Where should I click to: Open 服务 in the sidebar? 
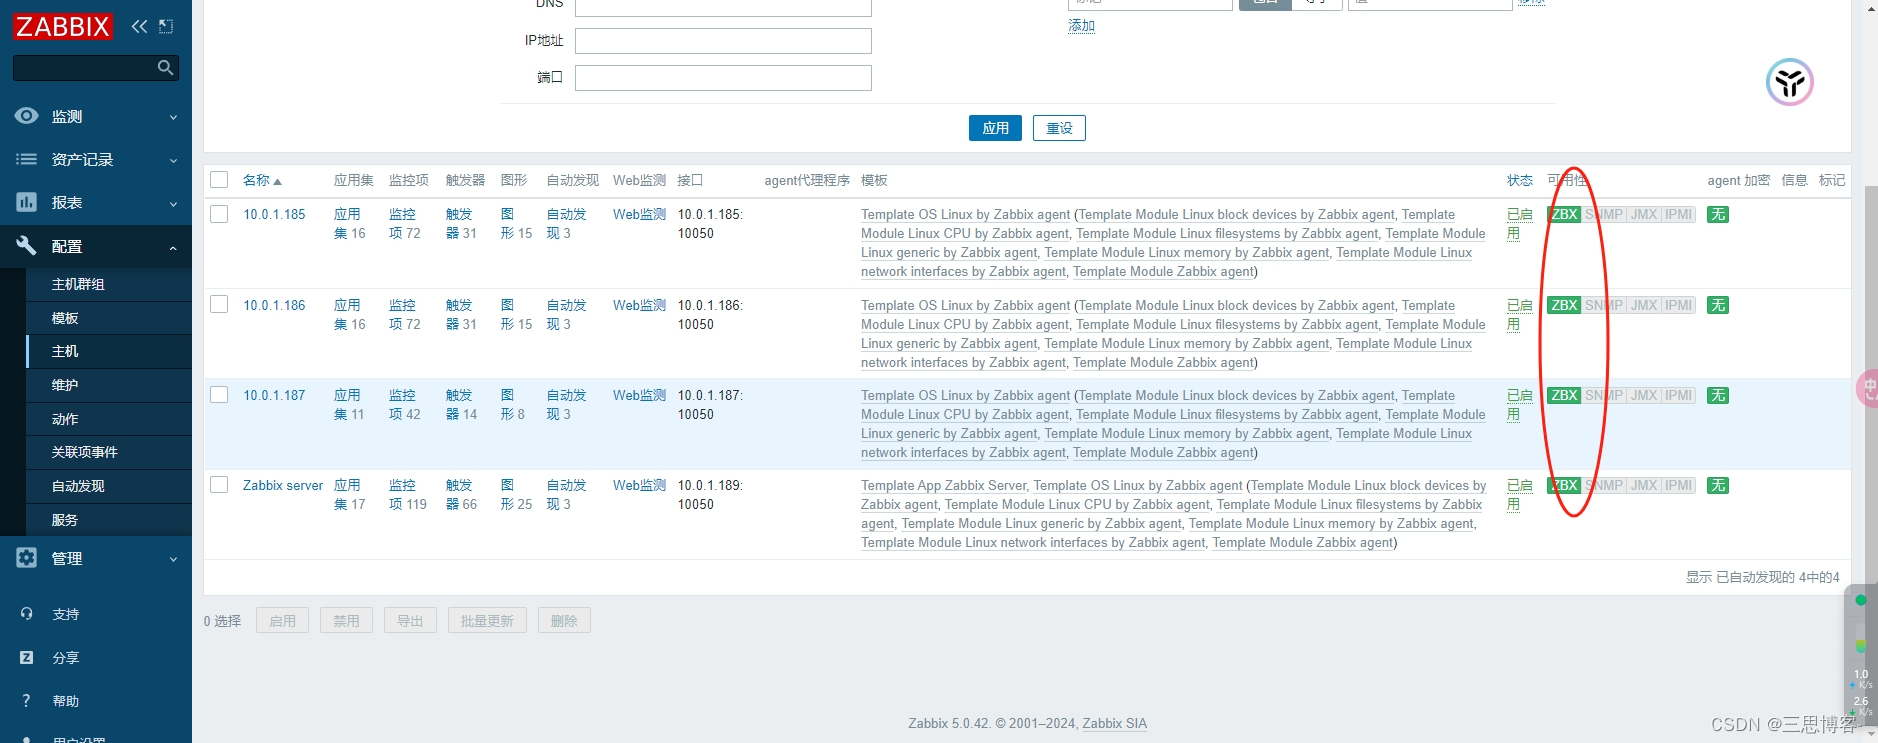[x=65, y=520]
